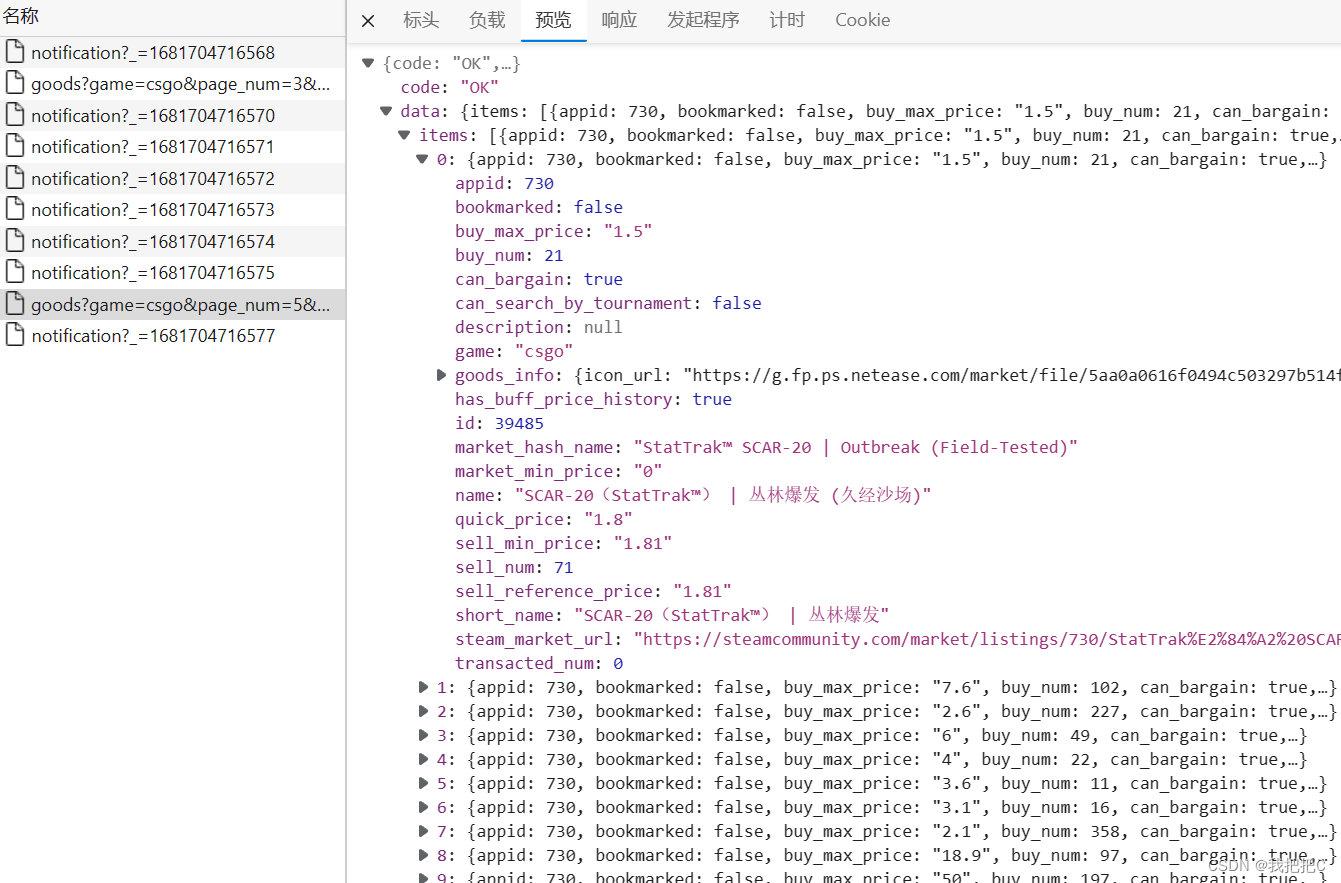Screen dimensions: 1341x883
Task: Click the description: null property
Action: point(539,327)
